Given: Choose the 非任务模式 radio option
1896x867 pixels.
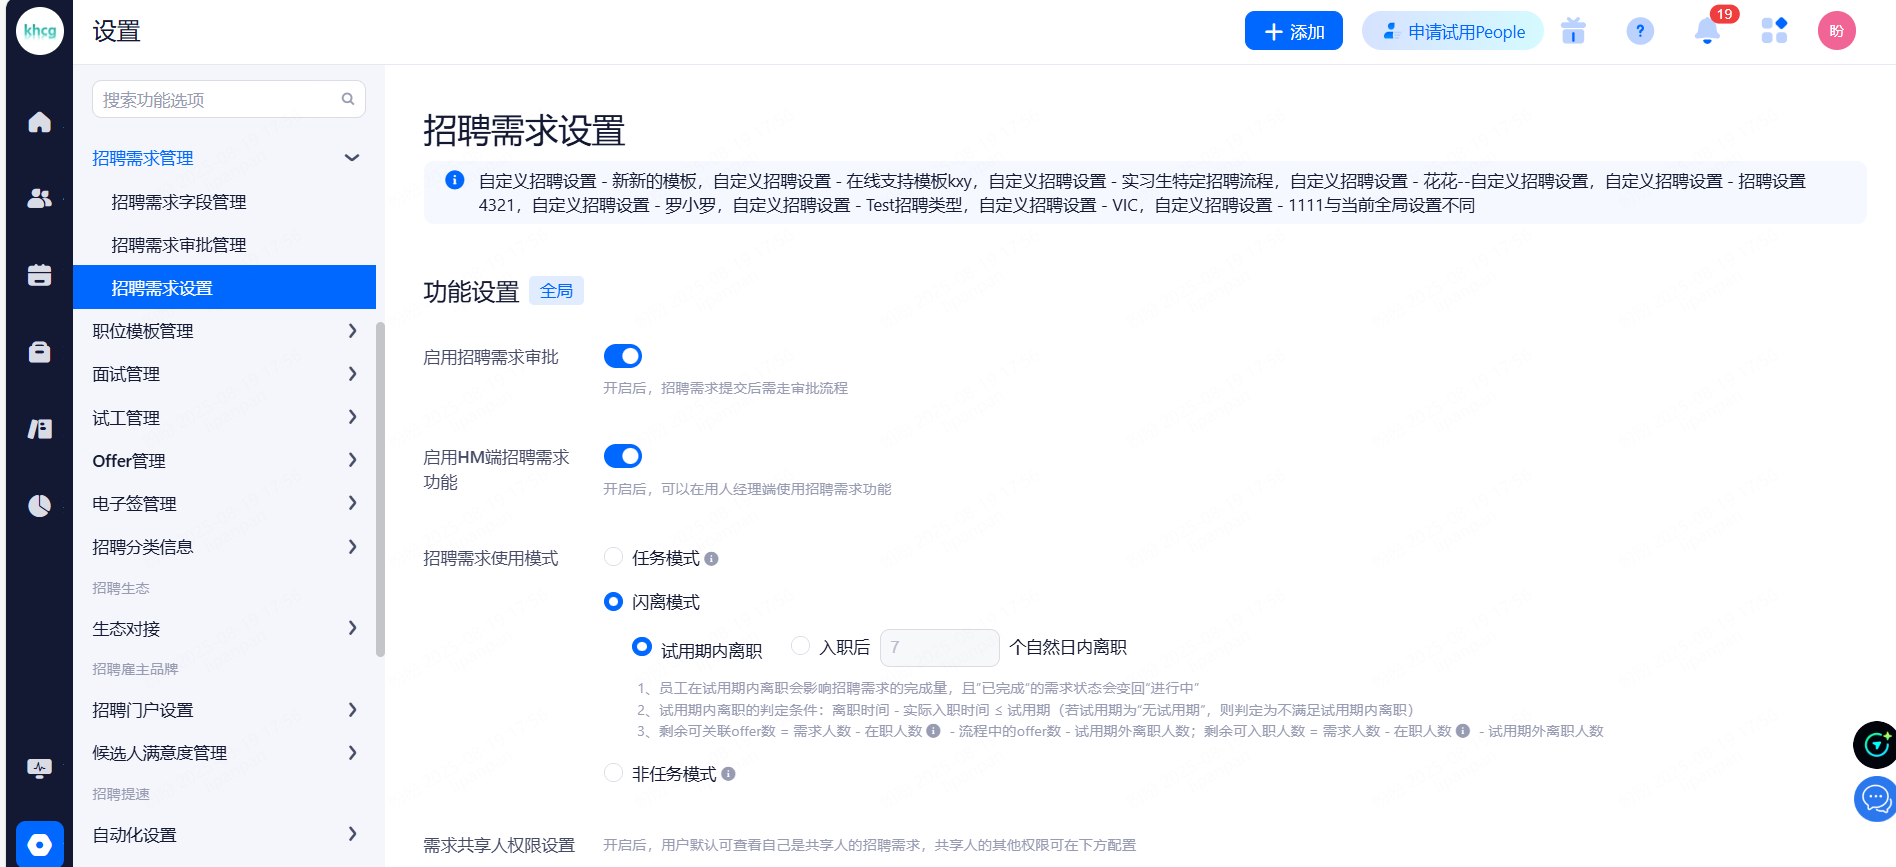Looking at the screenshot, I should 614,773.
